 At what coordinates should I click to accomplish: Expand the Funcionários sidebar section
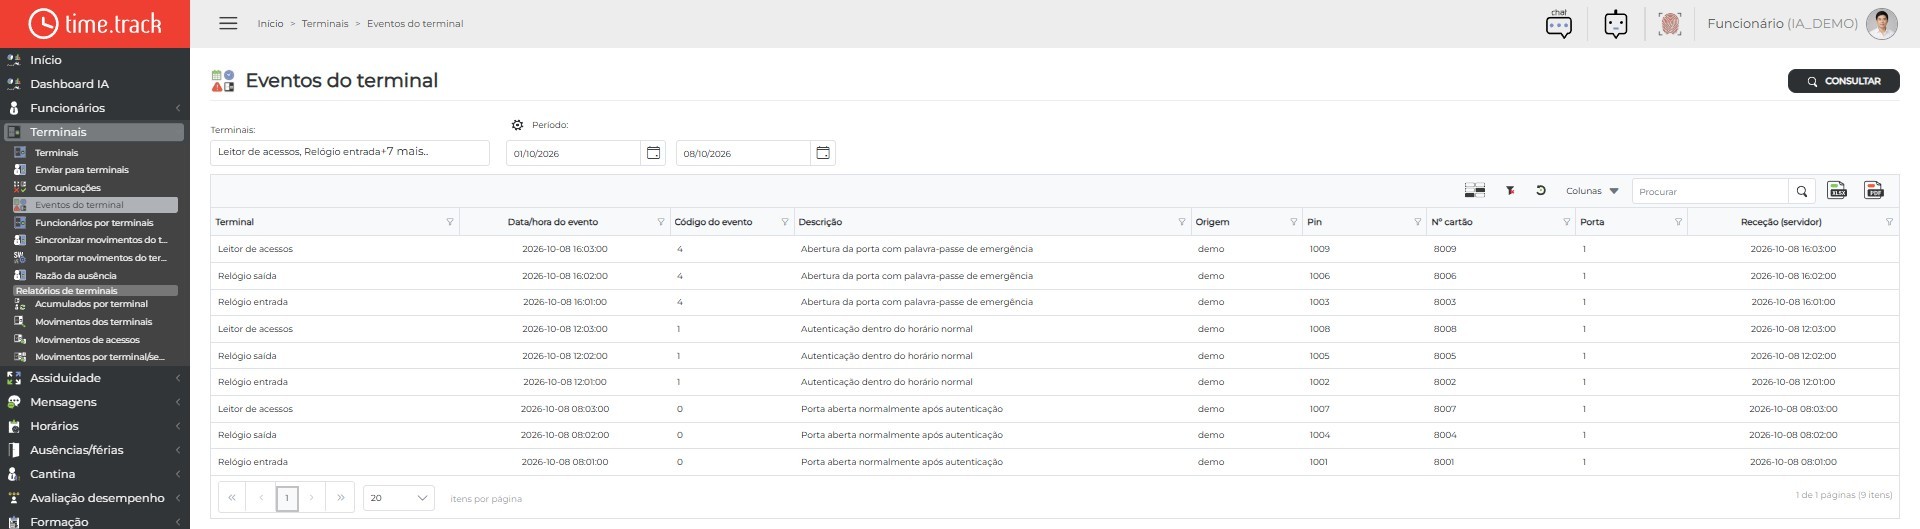(x=95, y=108)
